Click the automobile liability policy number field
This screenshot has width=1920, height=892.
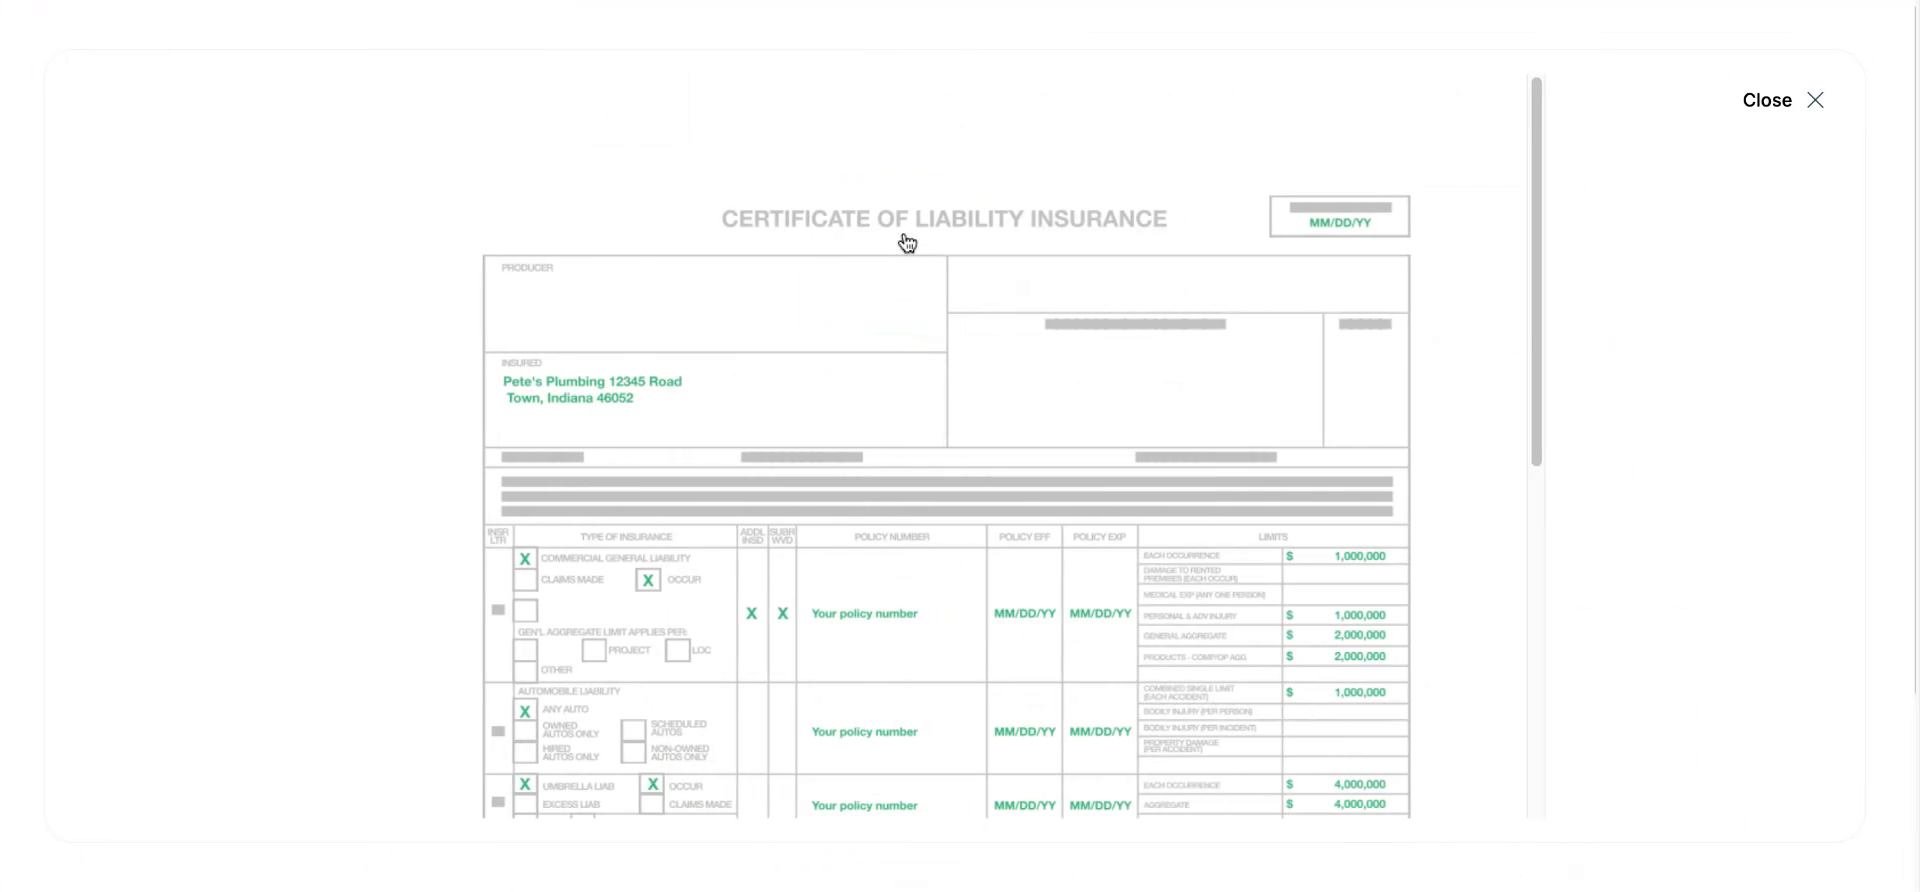(864, 732)
